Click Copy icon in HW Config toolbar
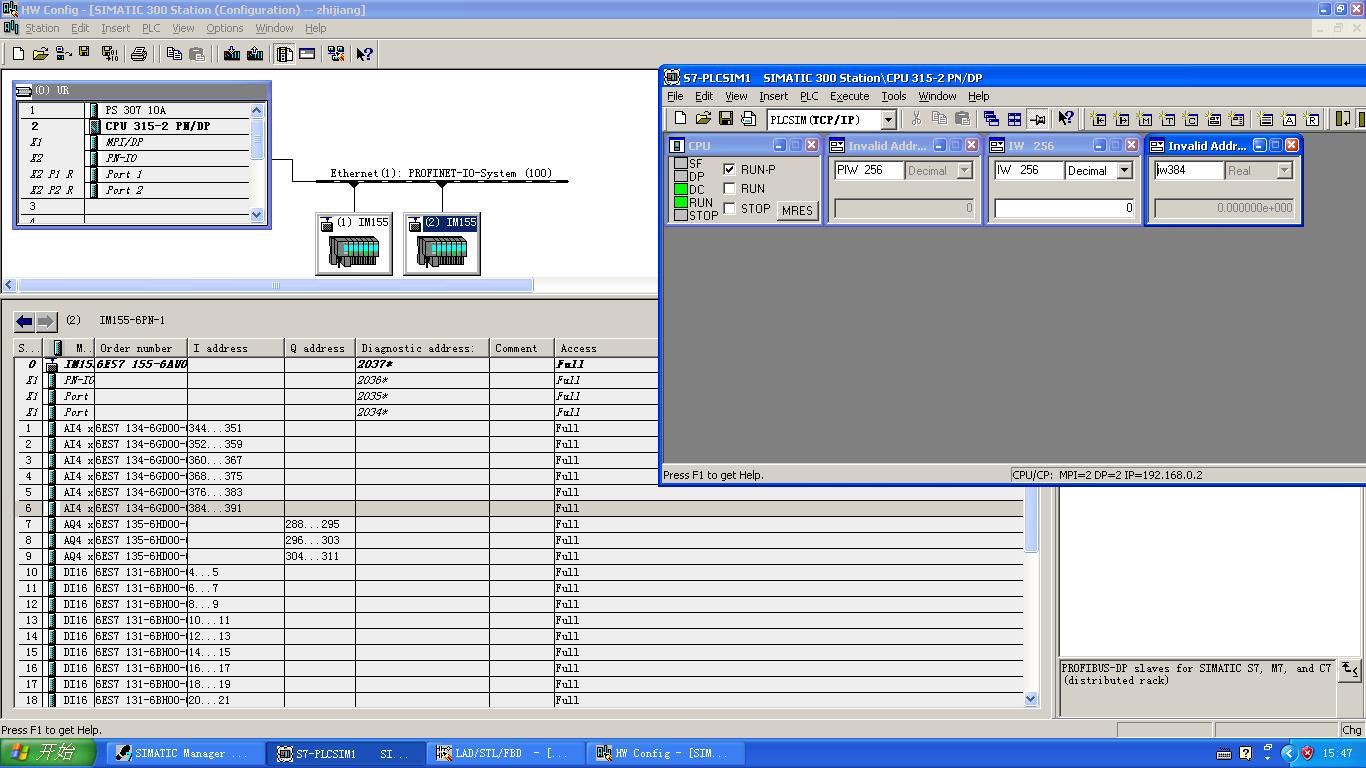1366x768 pixels. [174, 54]
